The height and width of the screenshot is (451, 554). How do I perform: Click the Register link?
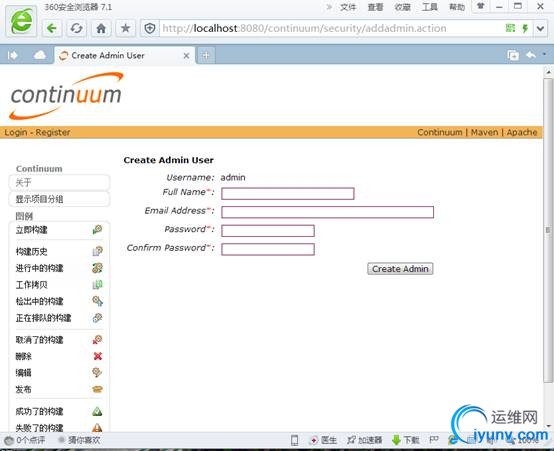coord(53,132)
